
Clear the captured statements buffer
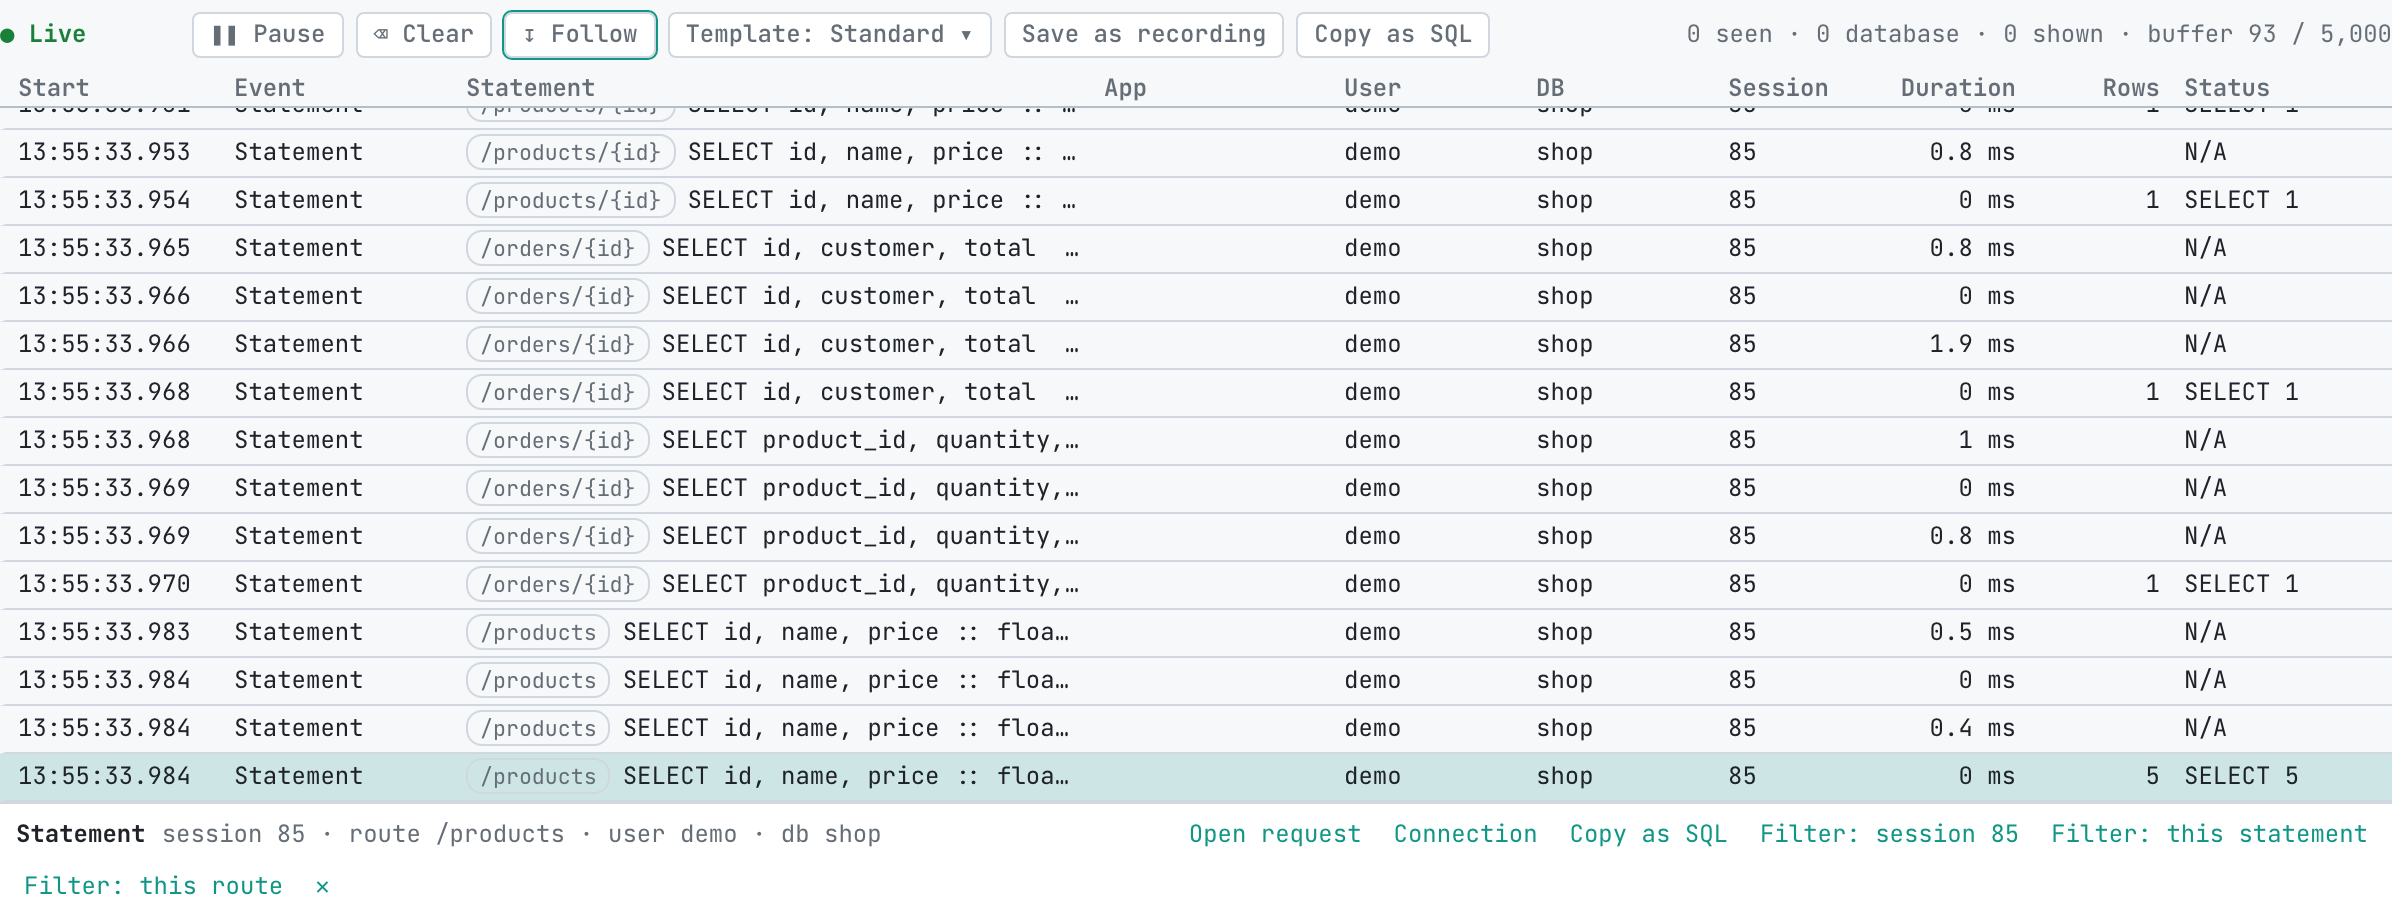pos(424,35)
